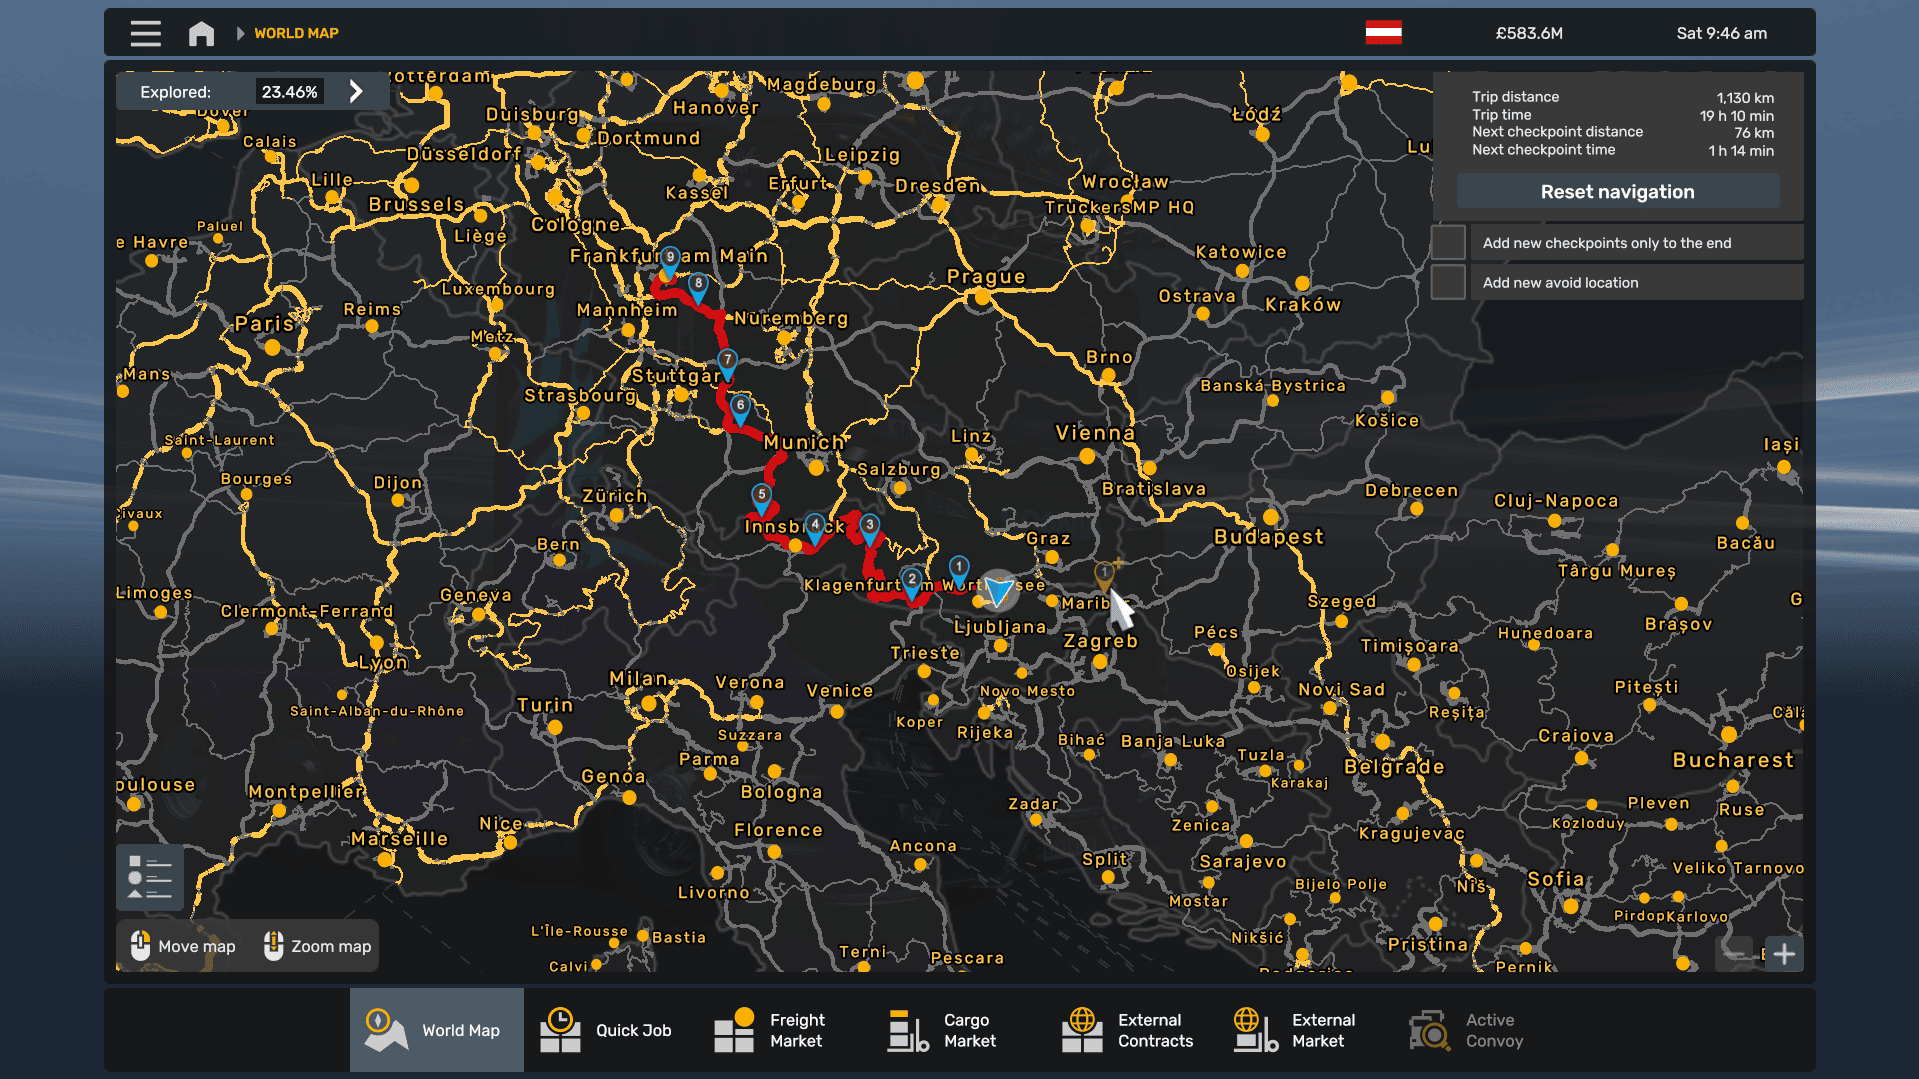Click the Bucharest city label
The height and width of the screenshot is (1079, 1919).
click(1733, 760)
